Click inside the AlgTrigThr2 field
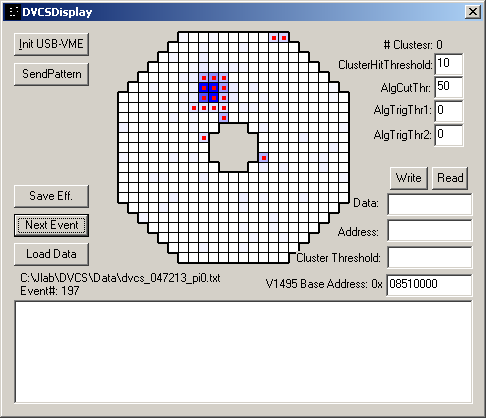 tap(449, 135)
